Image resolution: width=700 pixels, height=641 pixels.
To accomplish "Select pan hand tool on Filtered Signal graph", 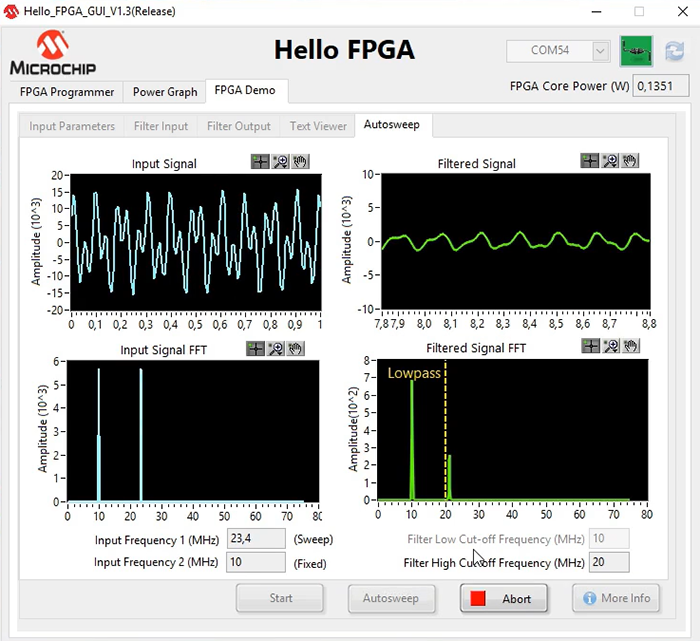I will (629, 161).
